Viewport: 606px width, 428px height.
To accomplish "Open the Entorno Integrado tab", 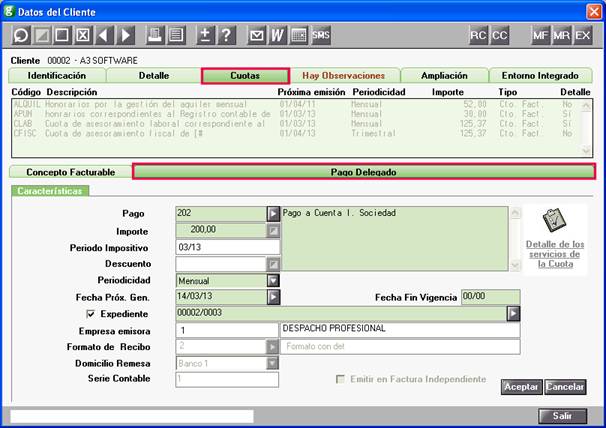I will (540, 76).
